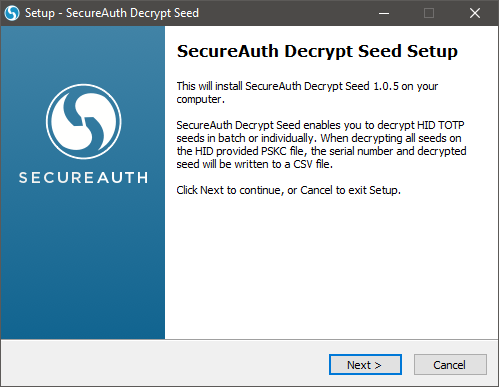Viewport: 499px width, 387px height.
Task: Minimize the Setup window
Action: click(384, 13)
